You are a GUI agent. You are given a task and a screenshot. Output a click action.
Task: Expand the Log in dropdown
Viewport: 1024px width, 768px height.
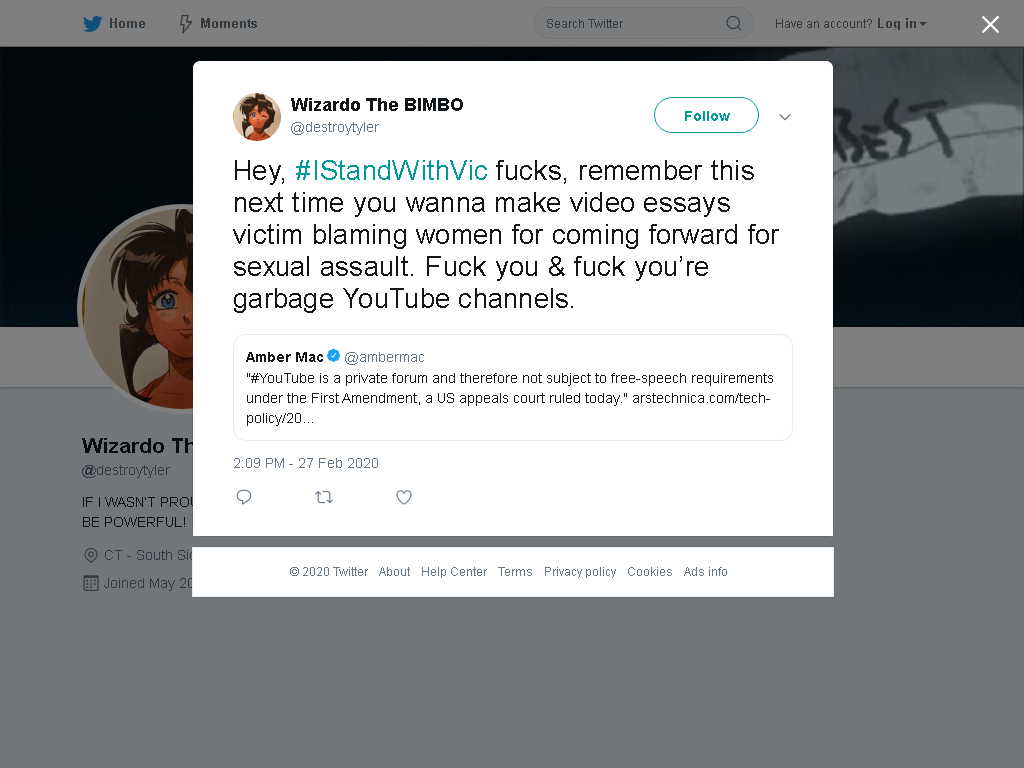(902, 24)
